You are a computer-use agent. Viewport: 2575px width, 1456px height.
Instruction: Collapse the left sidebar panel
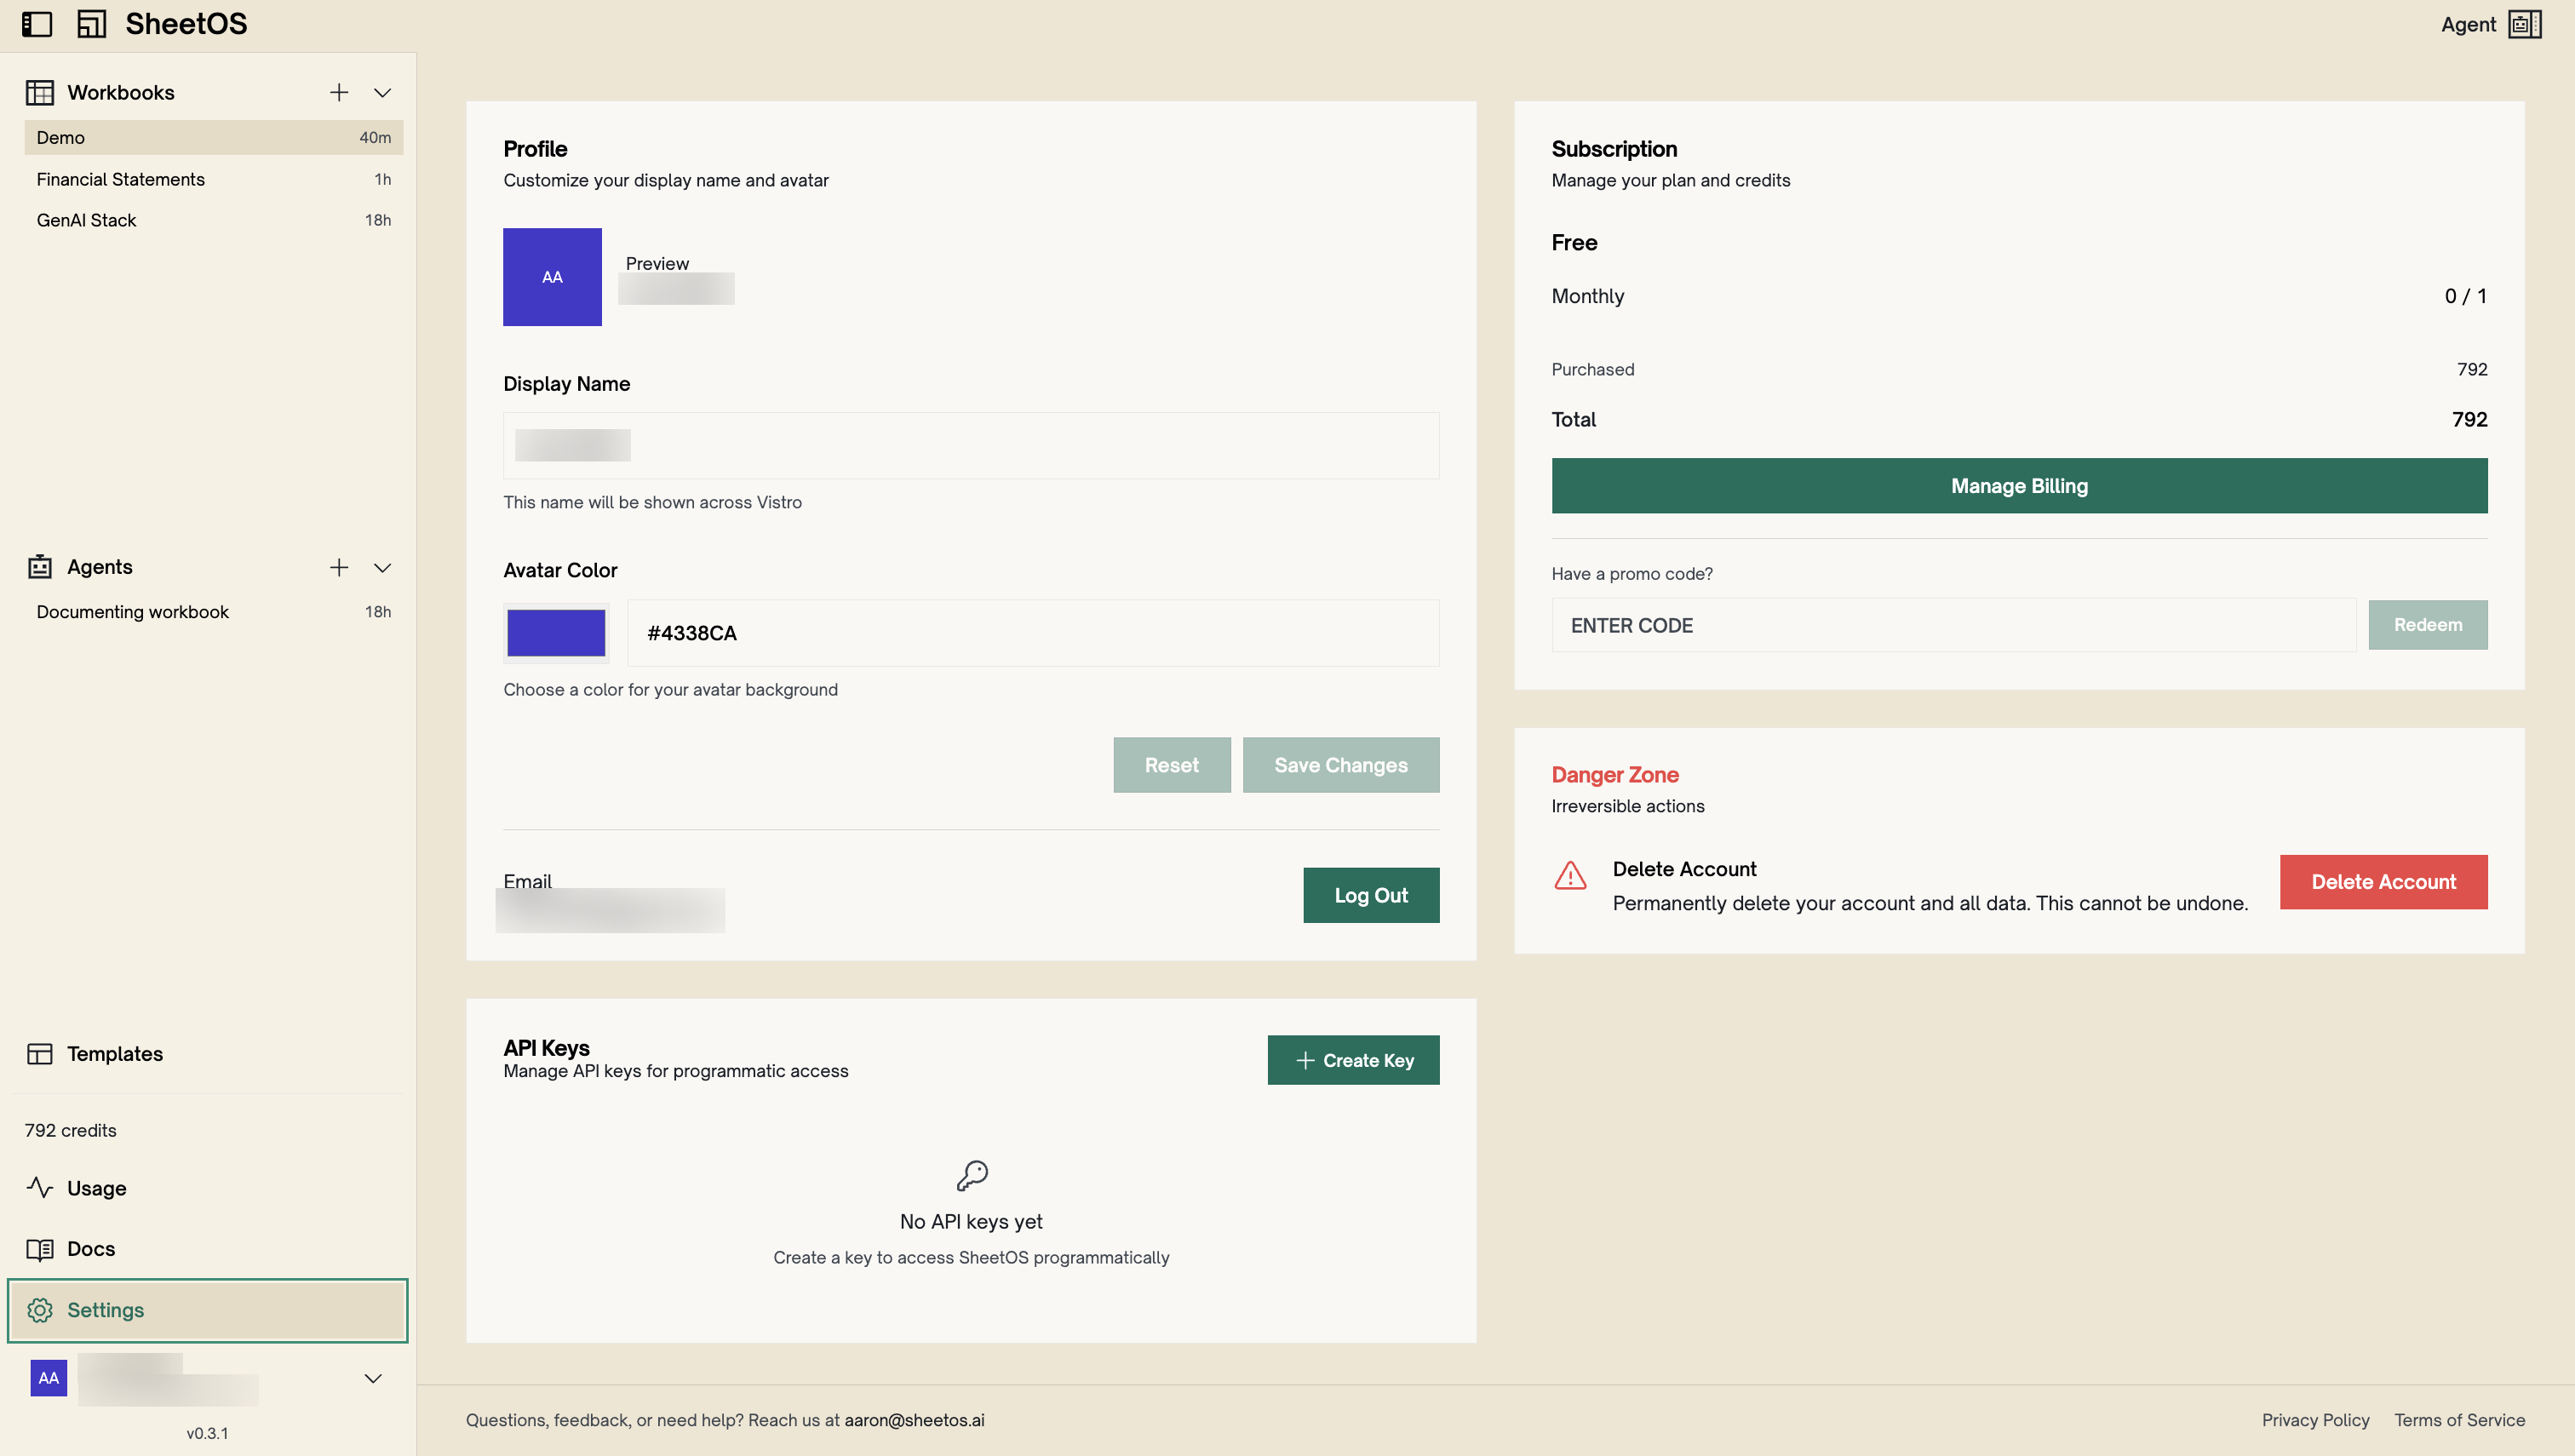[x=37, y=25]
